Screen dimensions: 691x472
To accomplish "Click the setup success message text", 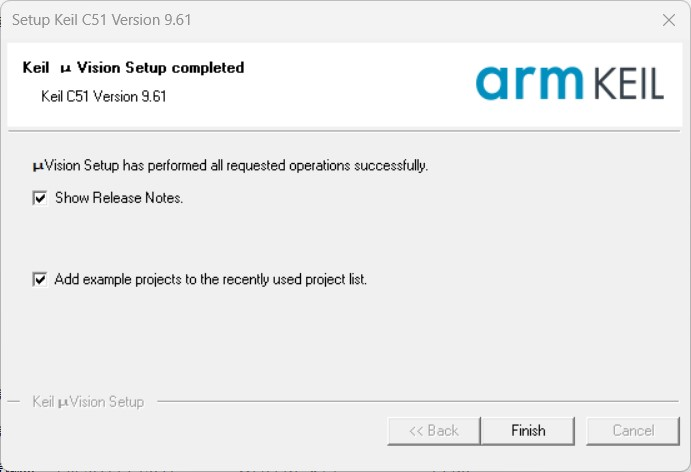I will 230,165.
